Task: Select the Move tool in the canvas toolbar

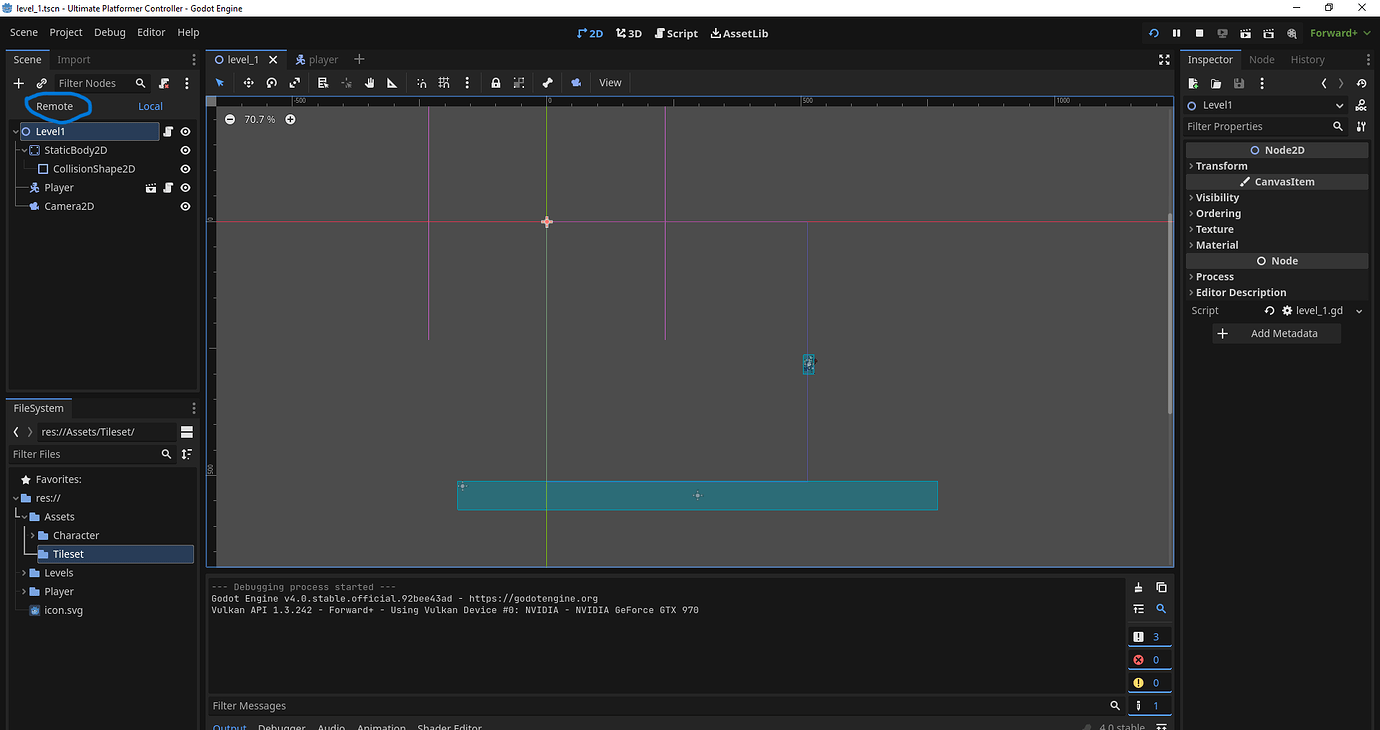Action: click(248, 82)
